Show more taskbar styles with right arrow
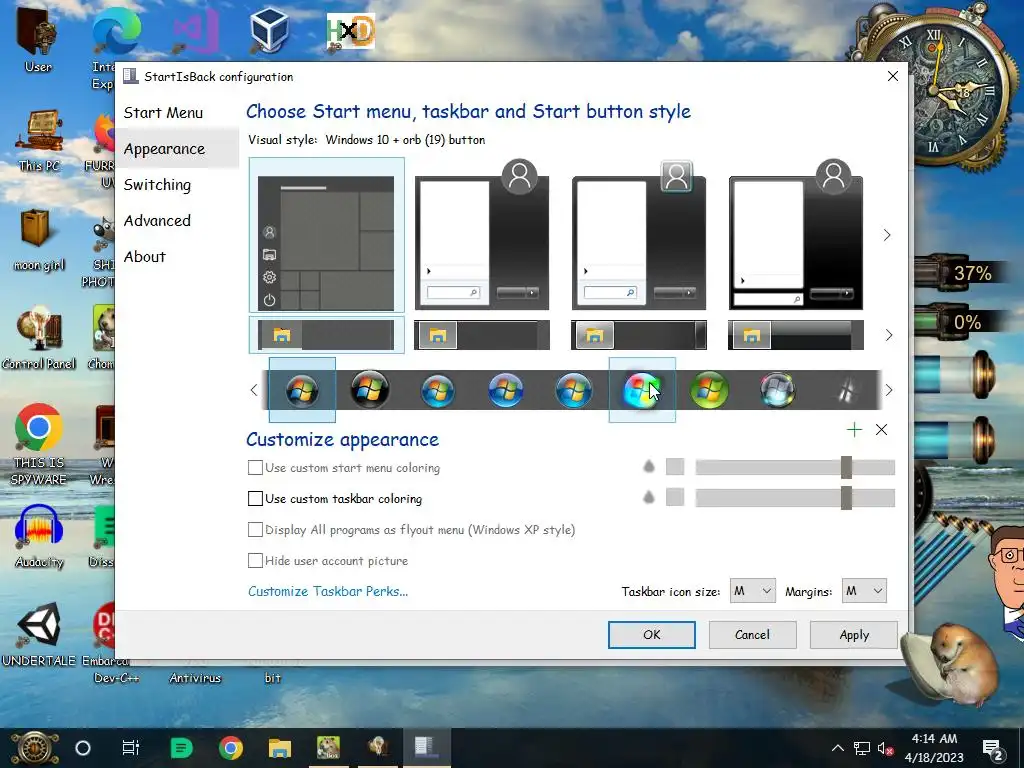 click(x=888, y=335)
